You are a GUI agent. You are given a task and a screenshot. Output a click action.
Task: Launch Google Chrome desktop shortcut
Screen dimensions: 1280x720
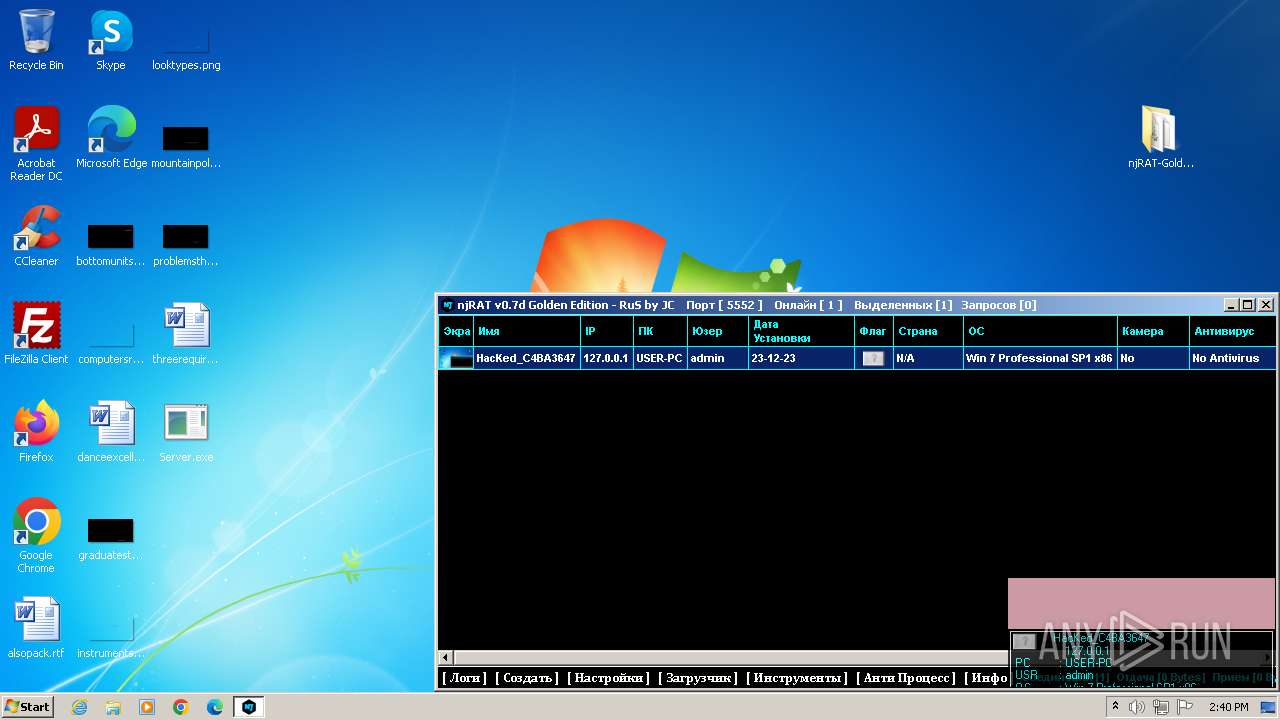click(x=36, y=536)
